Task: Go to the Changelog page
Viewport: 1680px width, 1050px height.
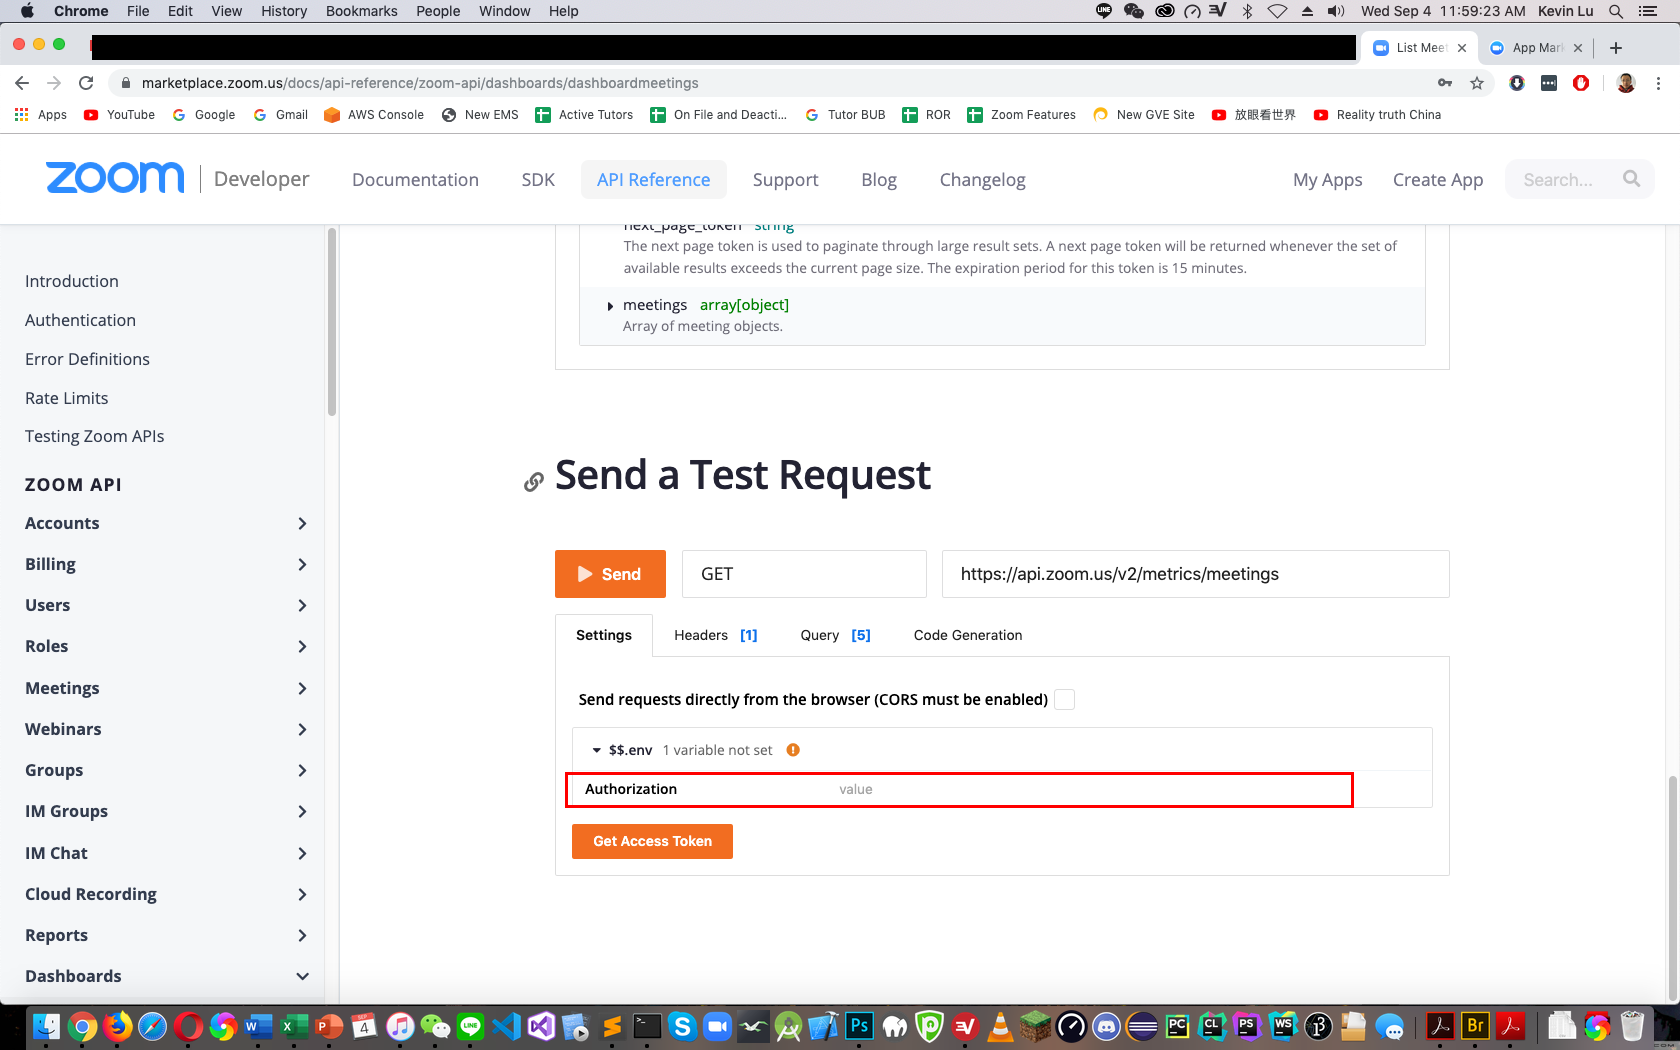Action: (x=982, y=180)
